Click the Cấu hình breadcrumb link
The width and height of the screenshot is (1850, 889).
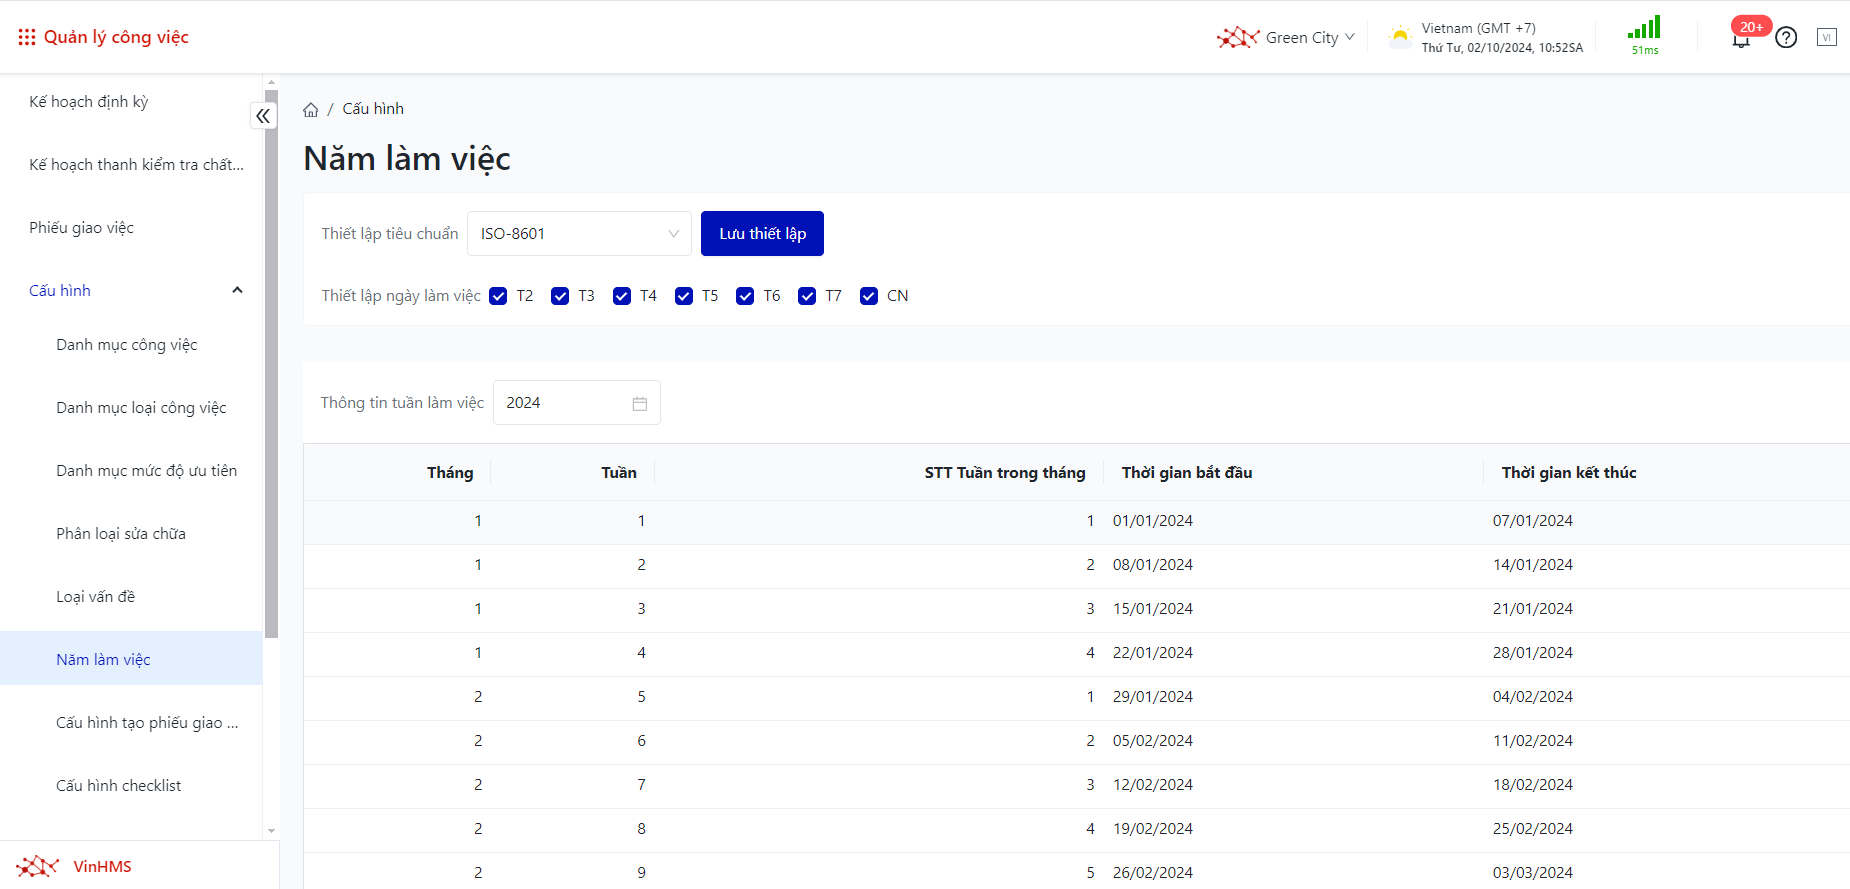tap(373, 109)
